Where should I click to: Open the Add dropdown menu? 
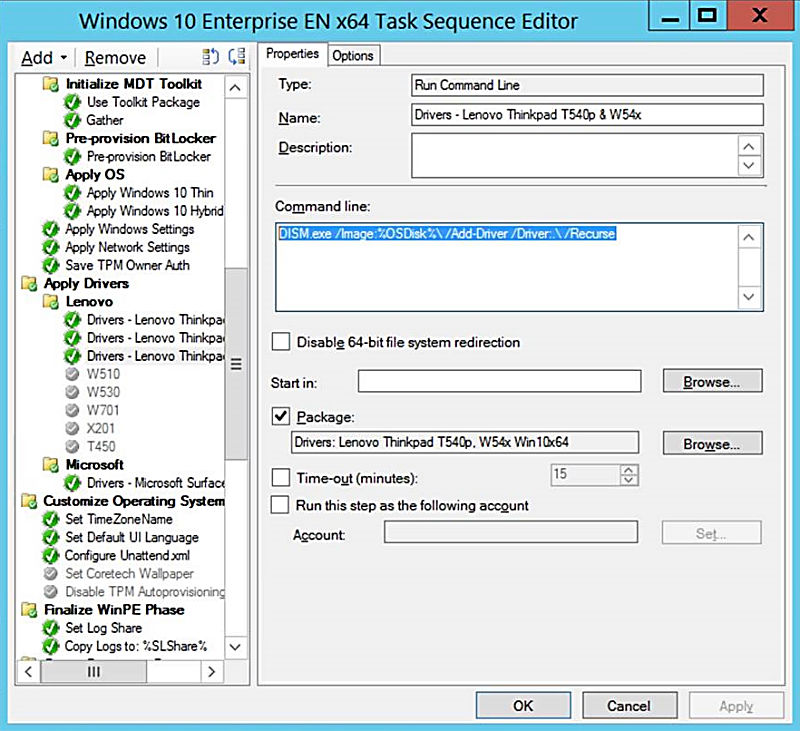(x=44, y=58)
